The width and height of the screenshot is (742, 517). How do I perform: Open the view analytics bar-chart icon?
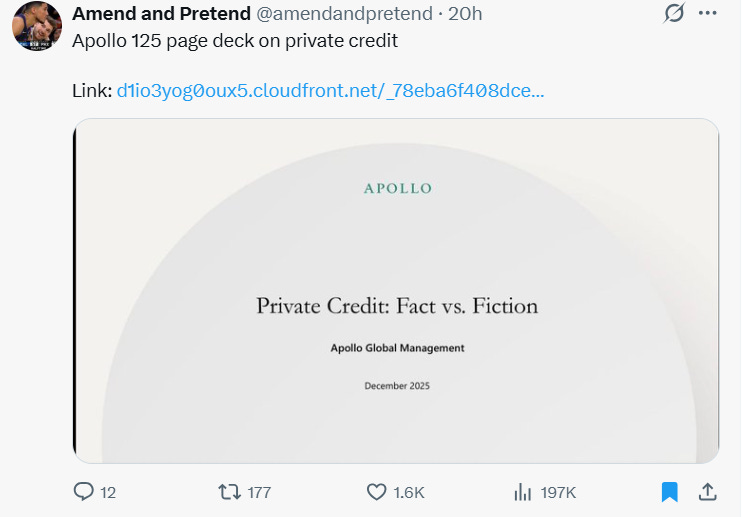pyautogui.click(x=522, y=492)
